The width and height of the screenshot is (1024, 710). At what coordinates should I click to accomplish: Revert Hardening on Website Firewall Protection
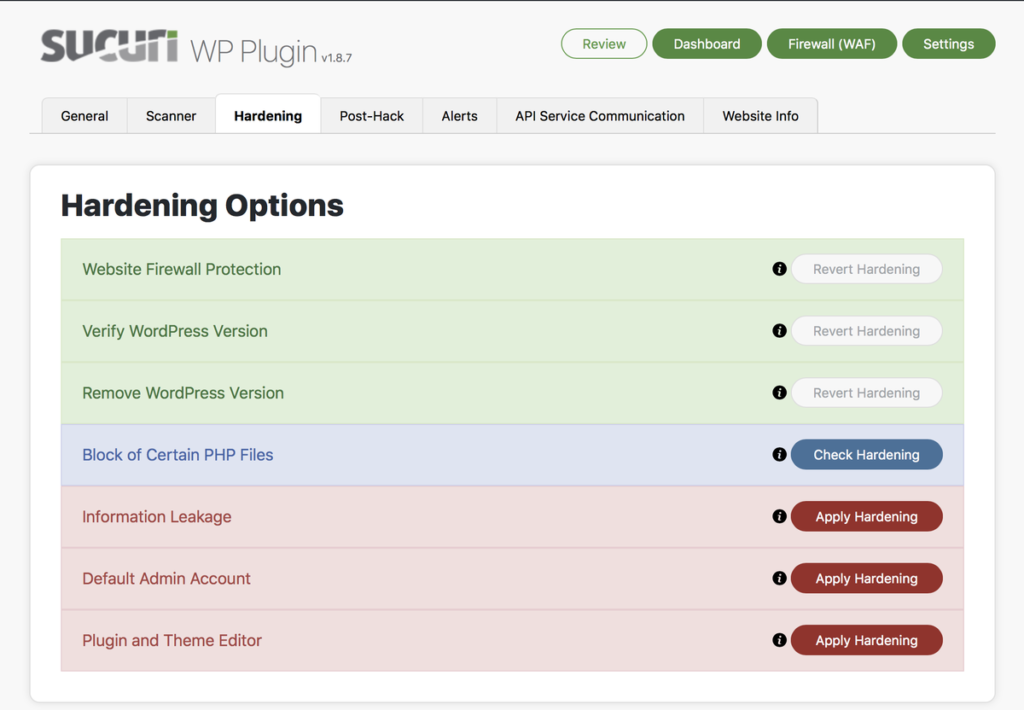[x=866, y=269]
